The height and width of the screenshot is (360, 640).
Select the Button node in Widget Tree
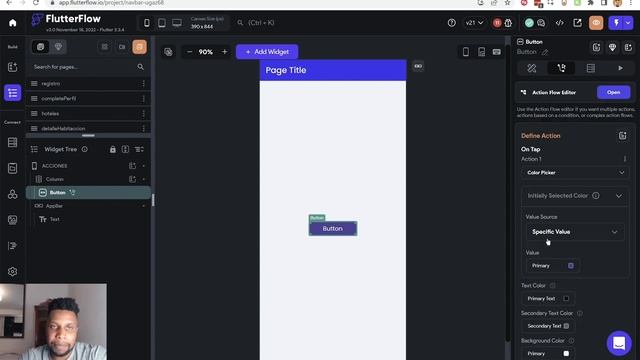click(88, 192)
